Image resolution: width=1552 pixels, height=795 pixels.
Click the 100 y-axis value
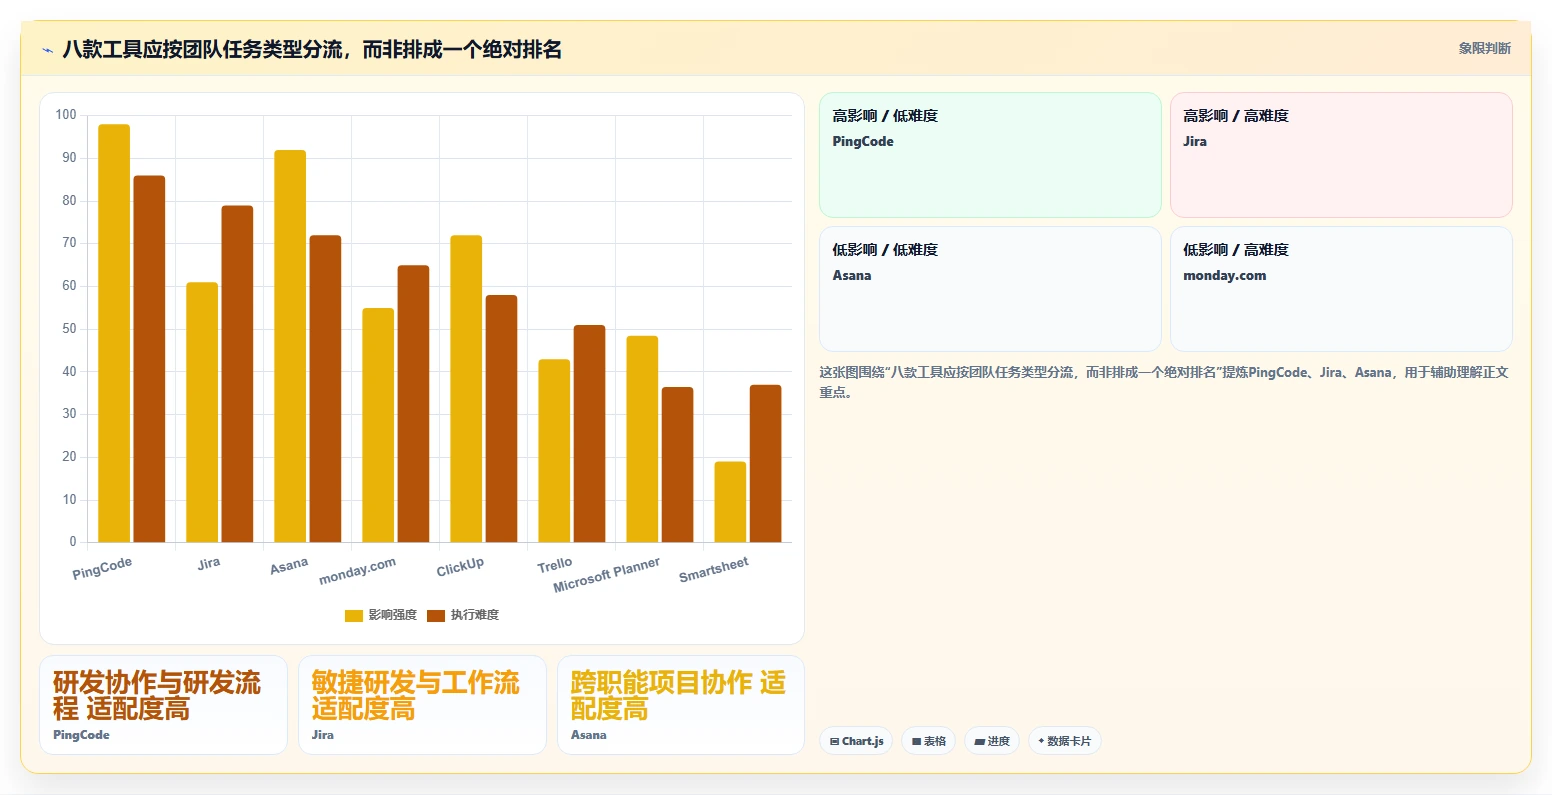point(66,115)
